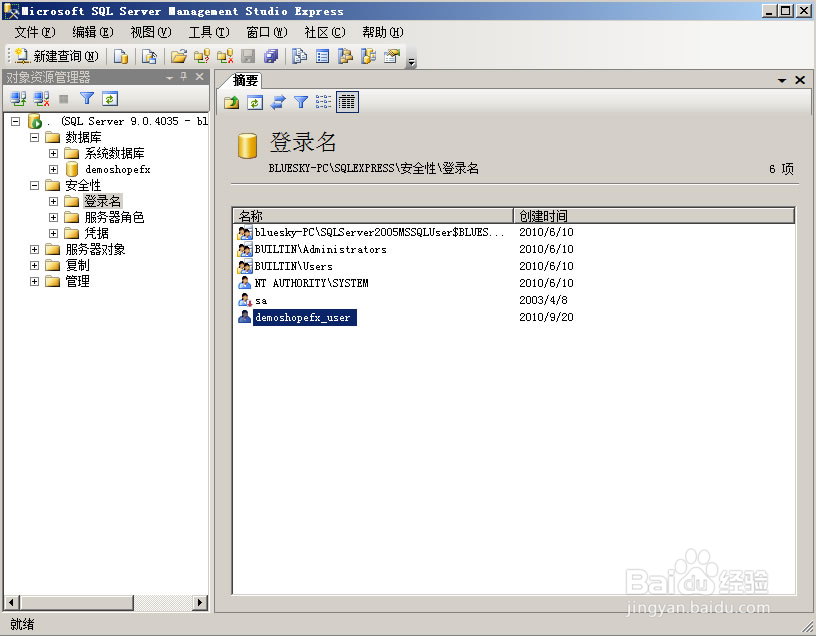Open the 文件(F) menu
The height and width of the screenshot is (636, 816).
34,32
